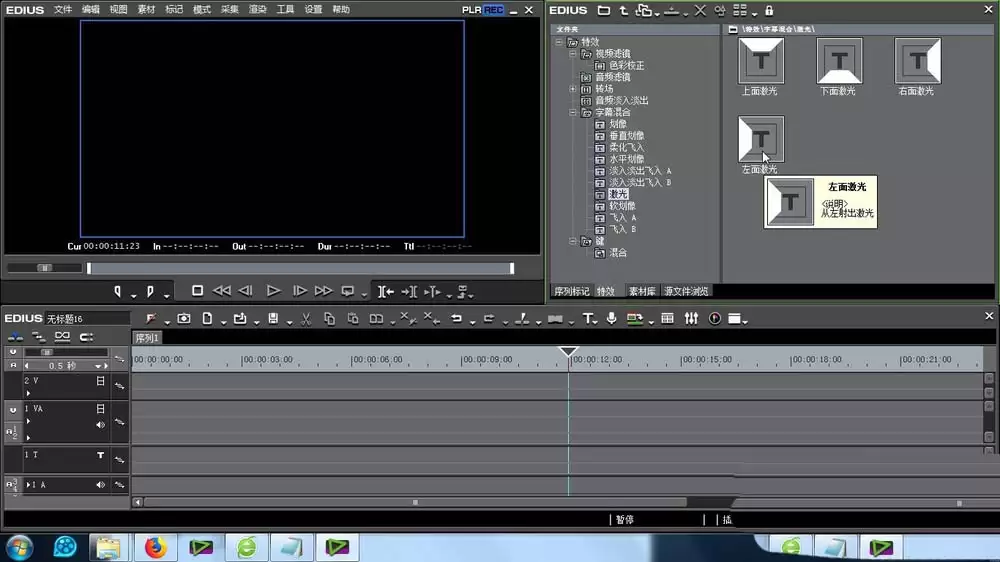
Task: Expand the 转场 tree node
Action: click(573, 89)
